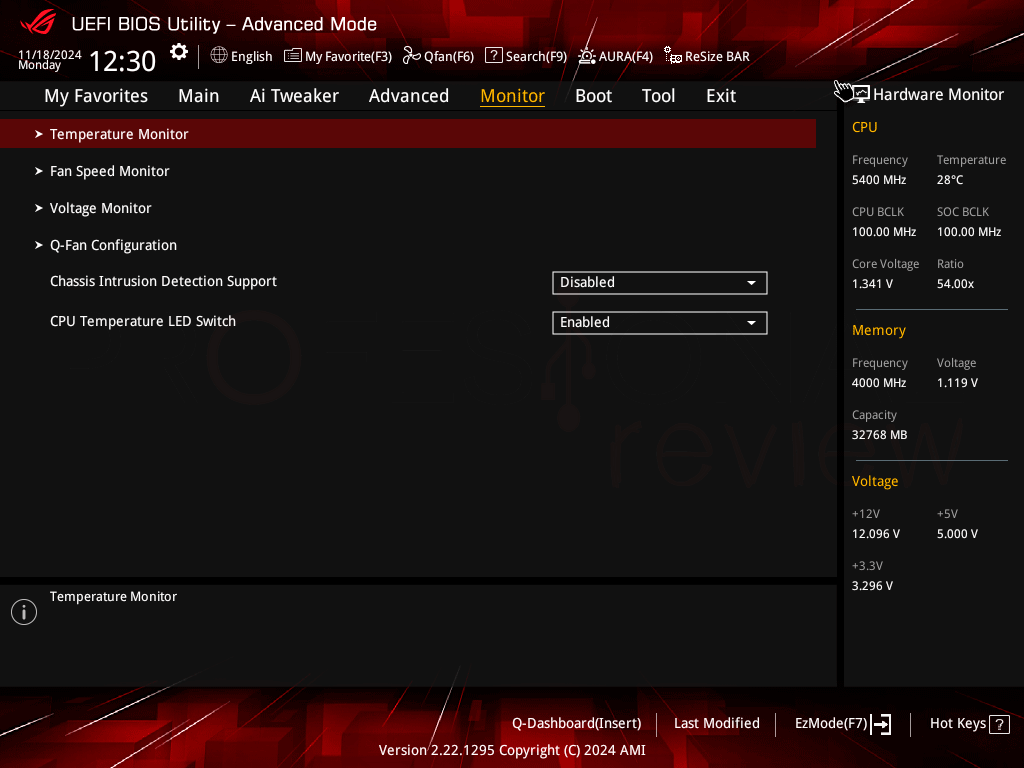Open the CPU Temperature LED Switch dropdown
Screen dimensions: 1024x768
coord(660,323)
